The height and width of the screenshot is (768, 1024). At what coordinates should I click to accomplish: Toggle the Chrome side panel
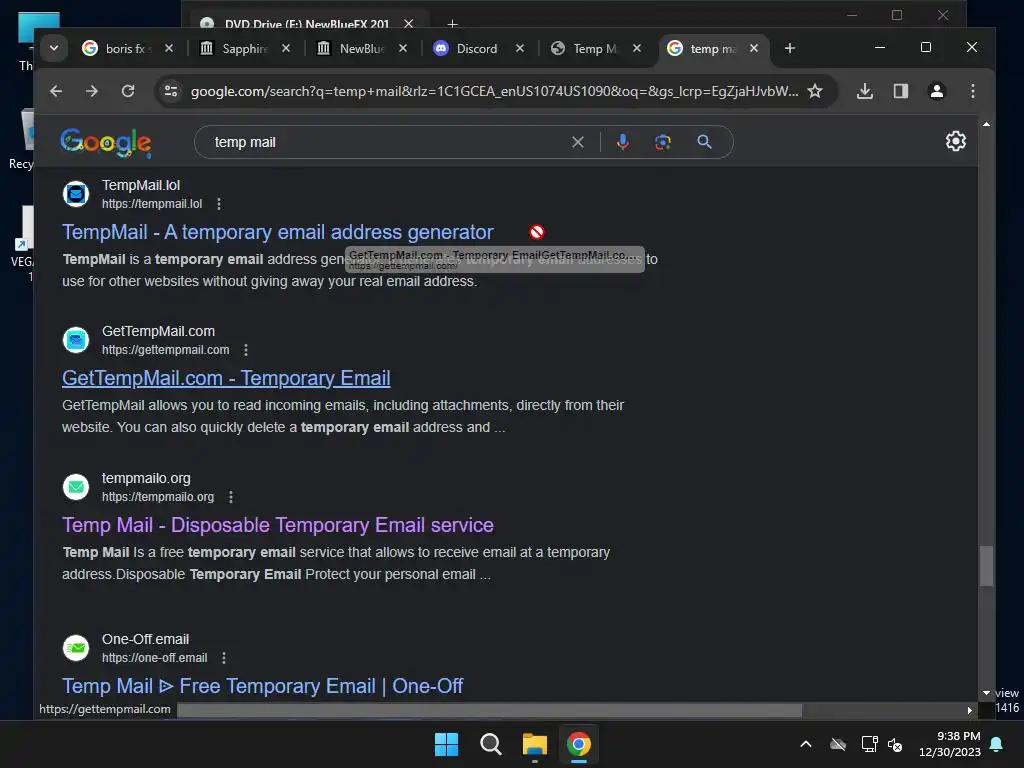point(901,91)
